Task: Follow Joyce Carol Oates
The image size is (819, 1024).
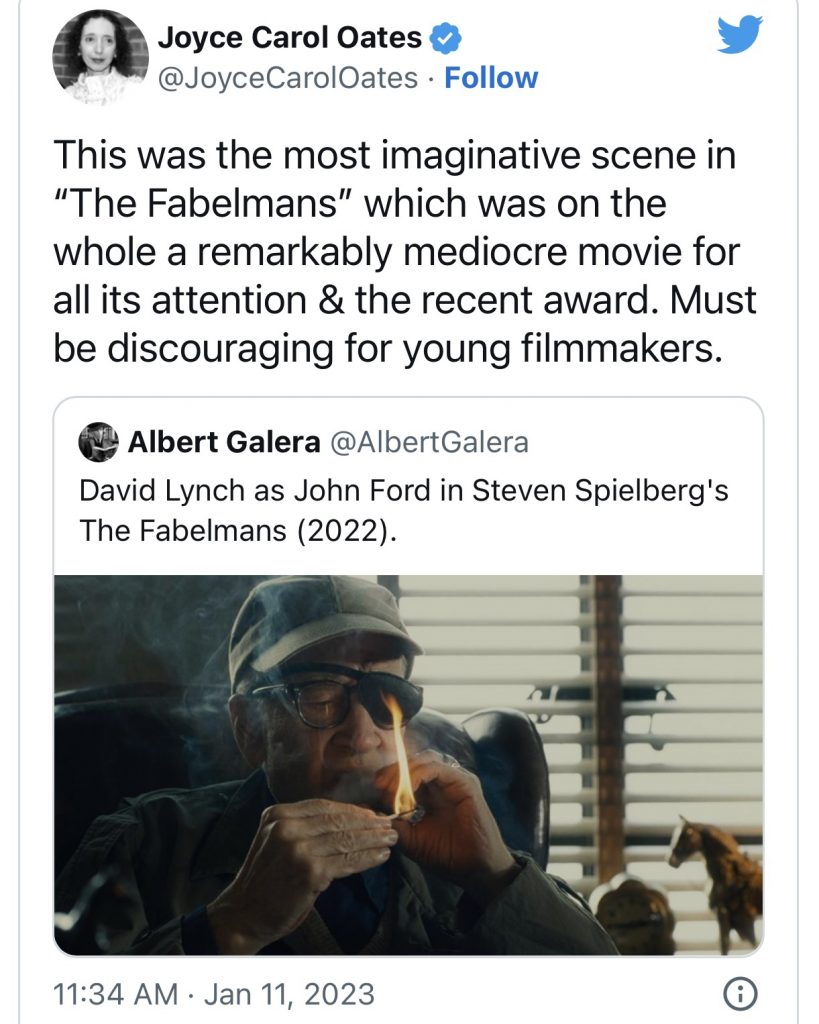Action: pyautogui.click(x=490, y=78)
